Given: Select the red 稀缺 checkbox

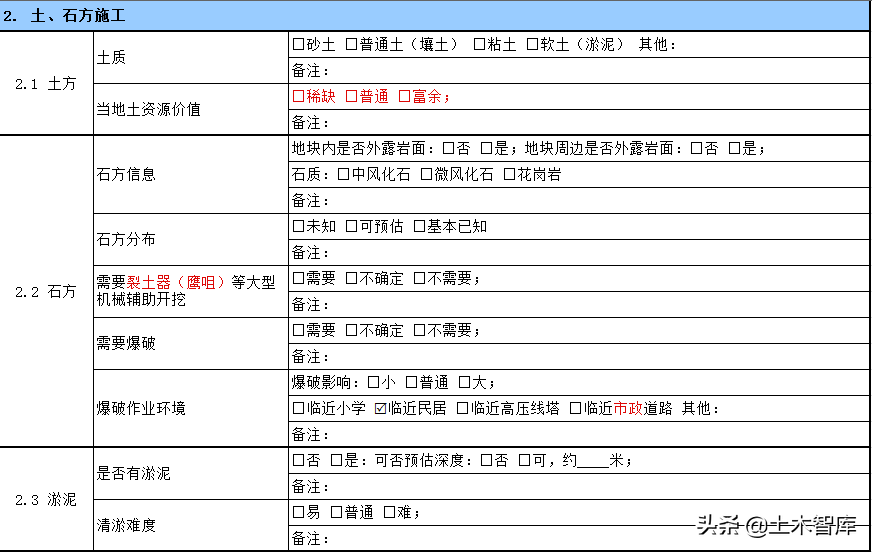Looking at the screenshot, I should 298,97.
